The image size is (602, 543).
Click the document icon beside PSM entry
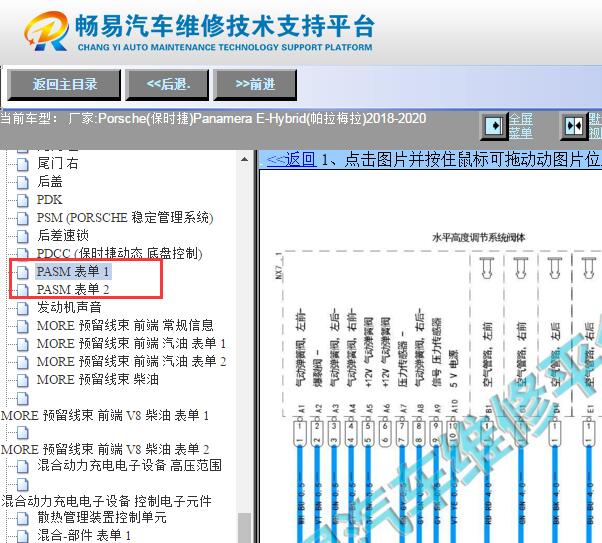tap(23, 218)
